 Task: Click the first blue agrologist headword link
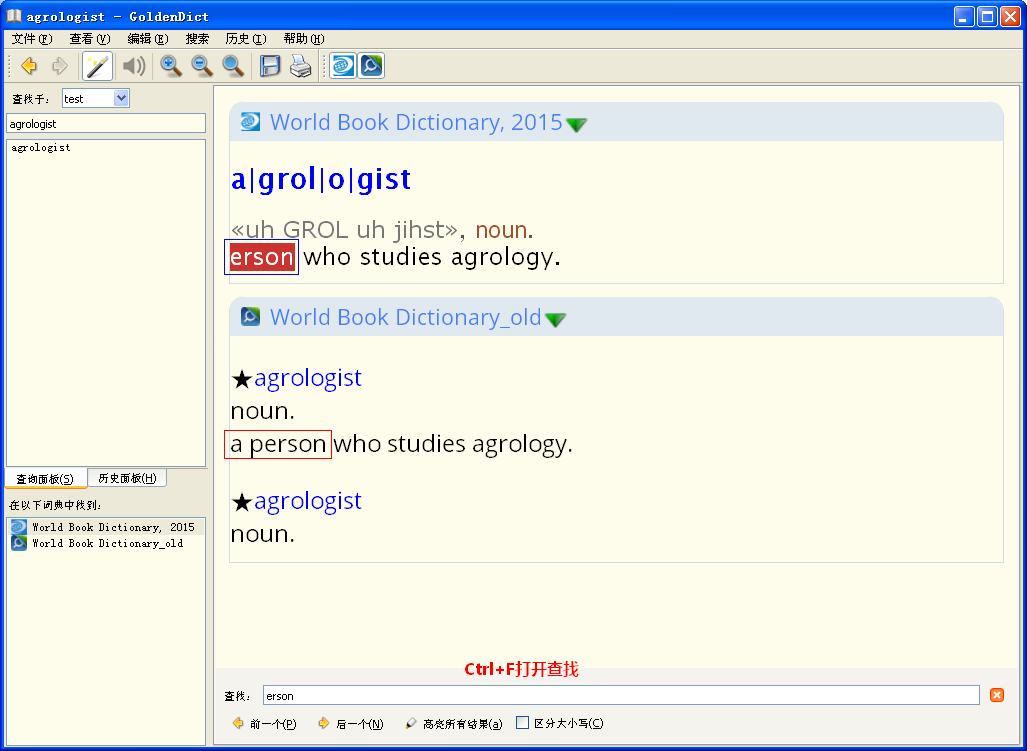(308, 378)
